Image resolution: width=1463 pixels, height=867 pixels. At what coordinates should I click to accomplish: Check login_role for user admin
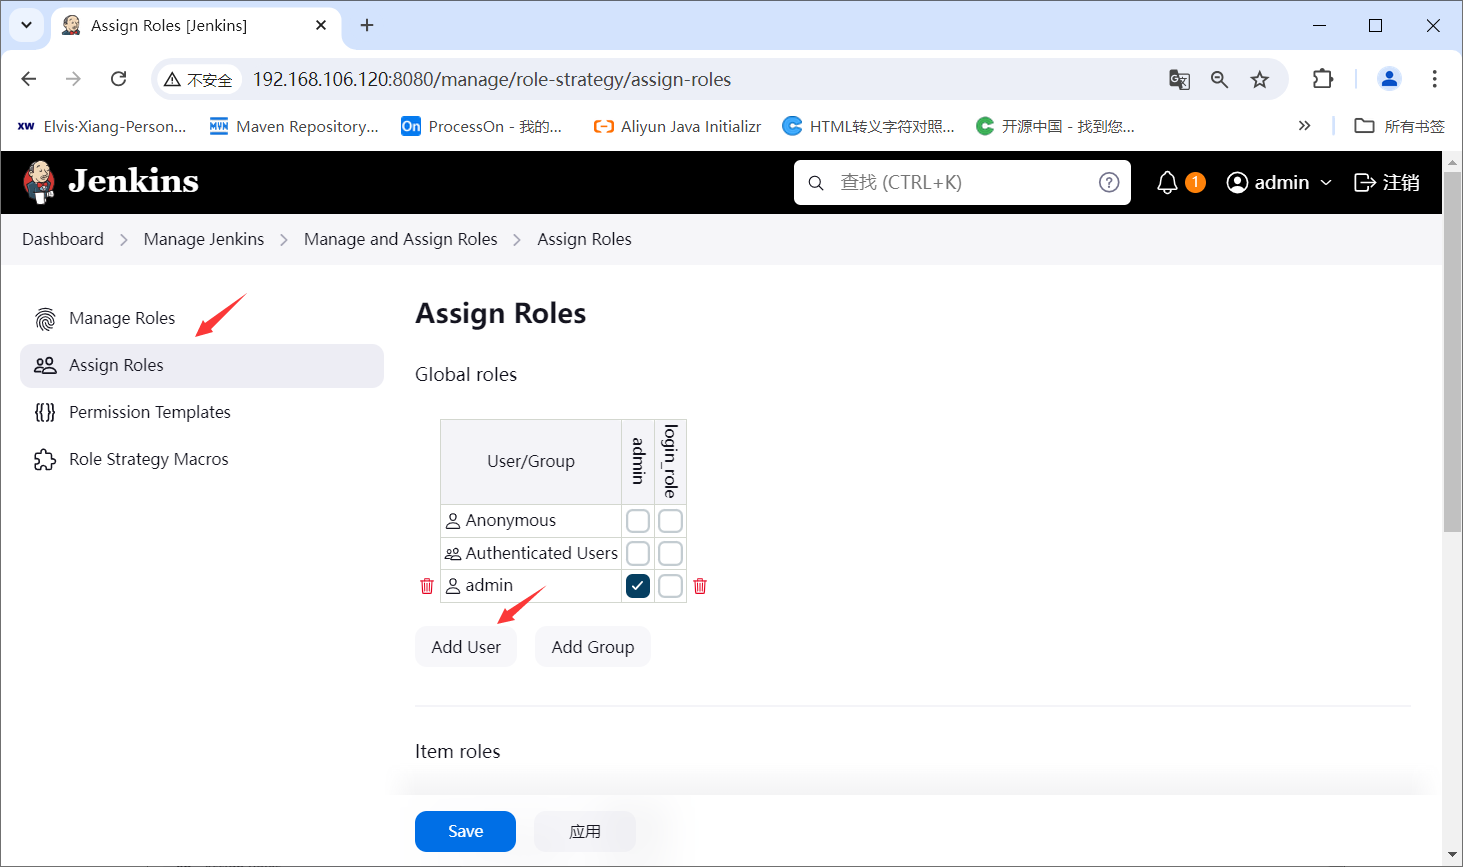[x=670, y=586]
